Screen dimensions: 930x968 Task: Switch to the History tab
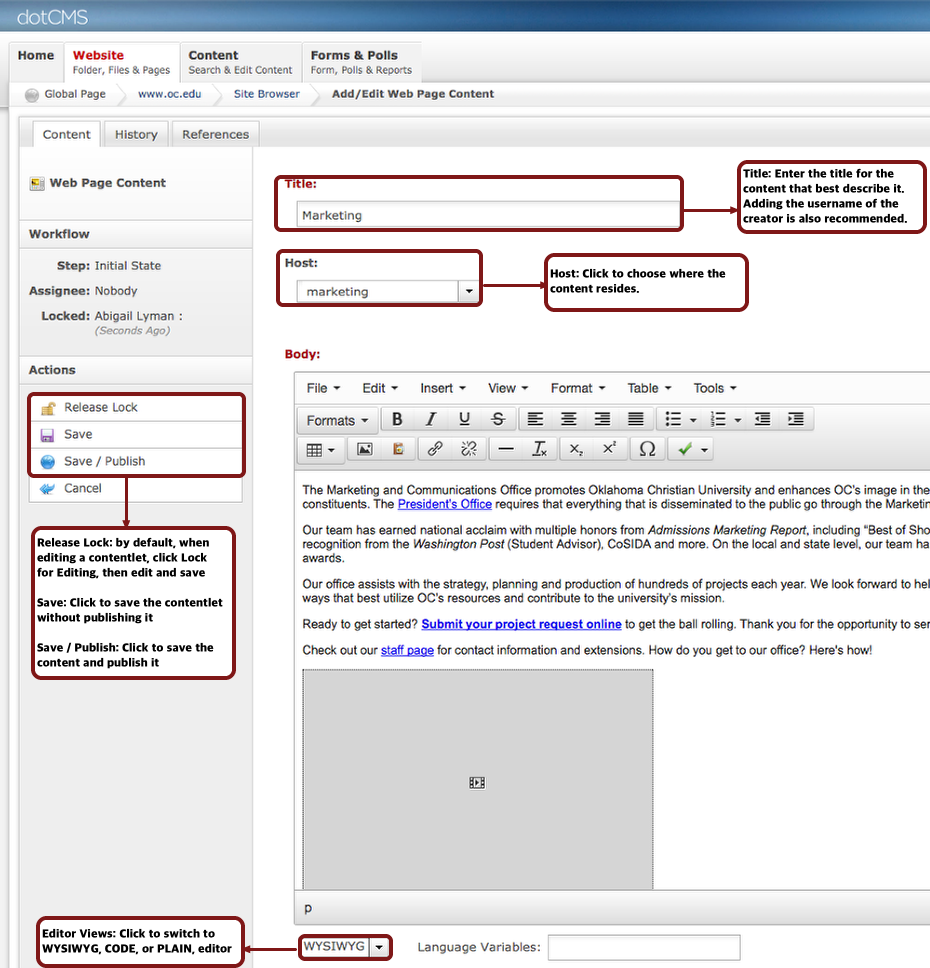click(136, 135)
